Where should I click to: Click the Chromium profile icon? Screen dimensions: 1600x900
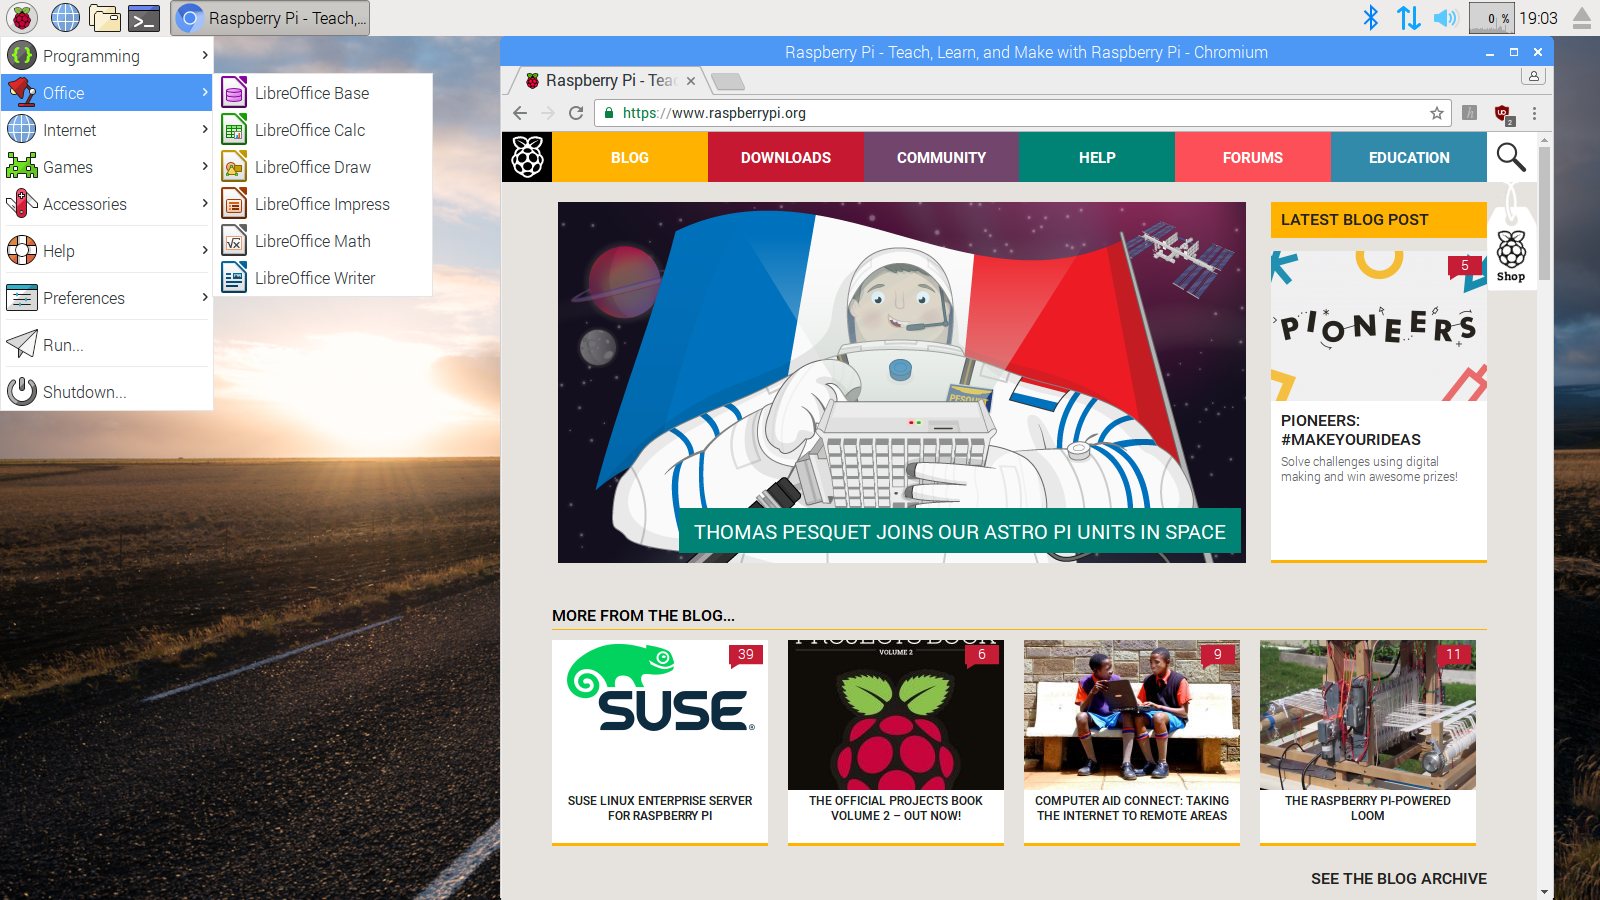coord(1533,76)
